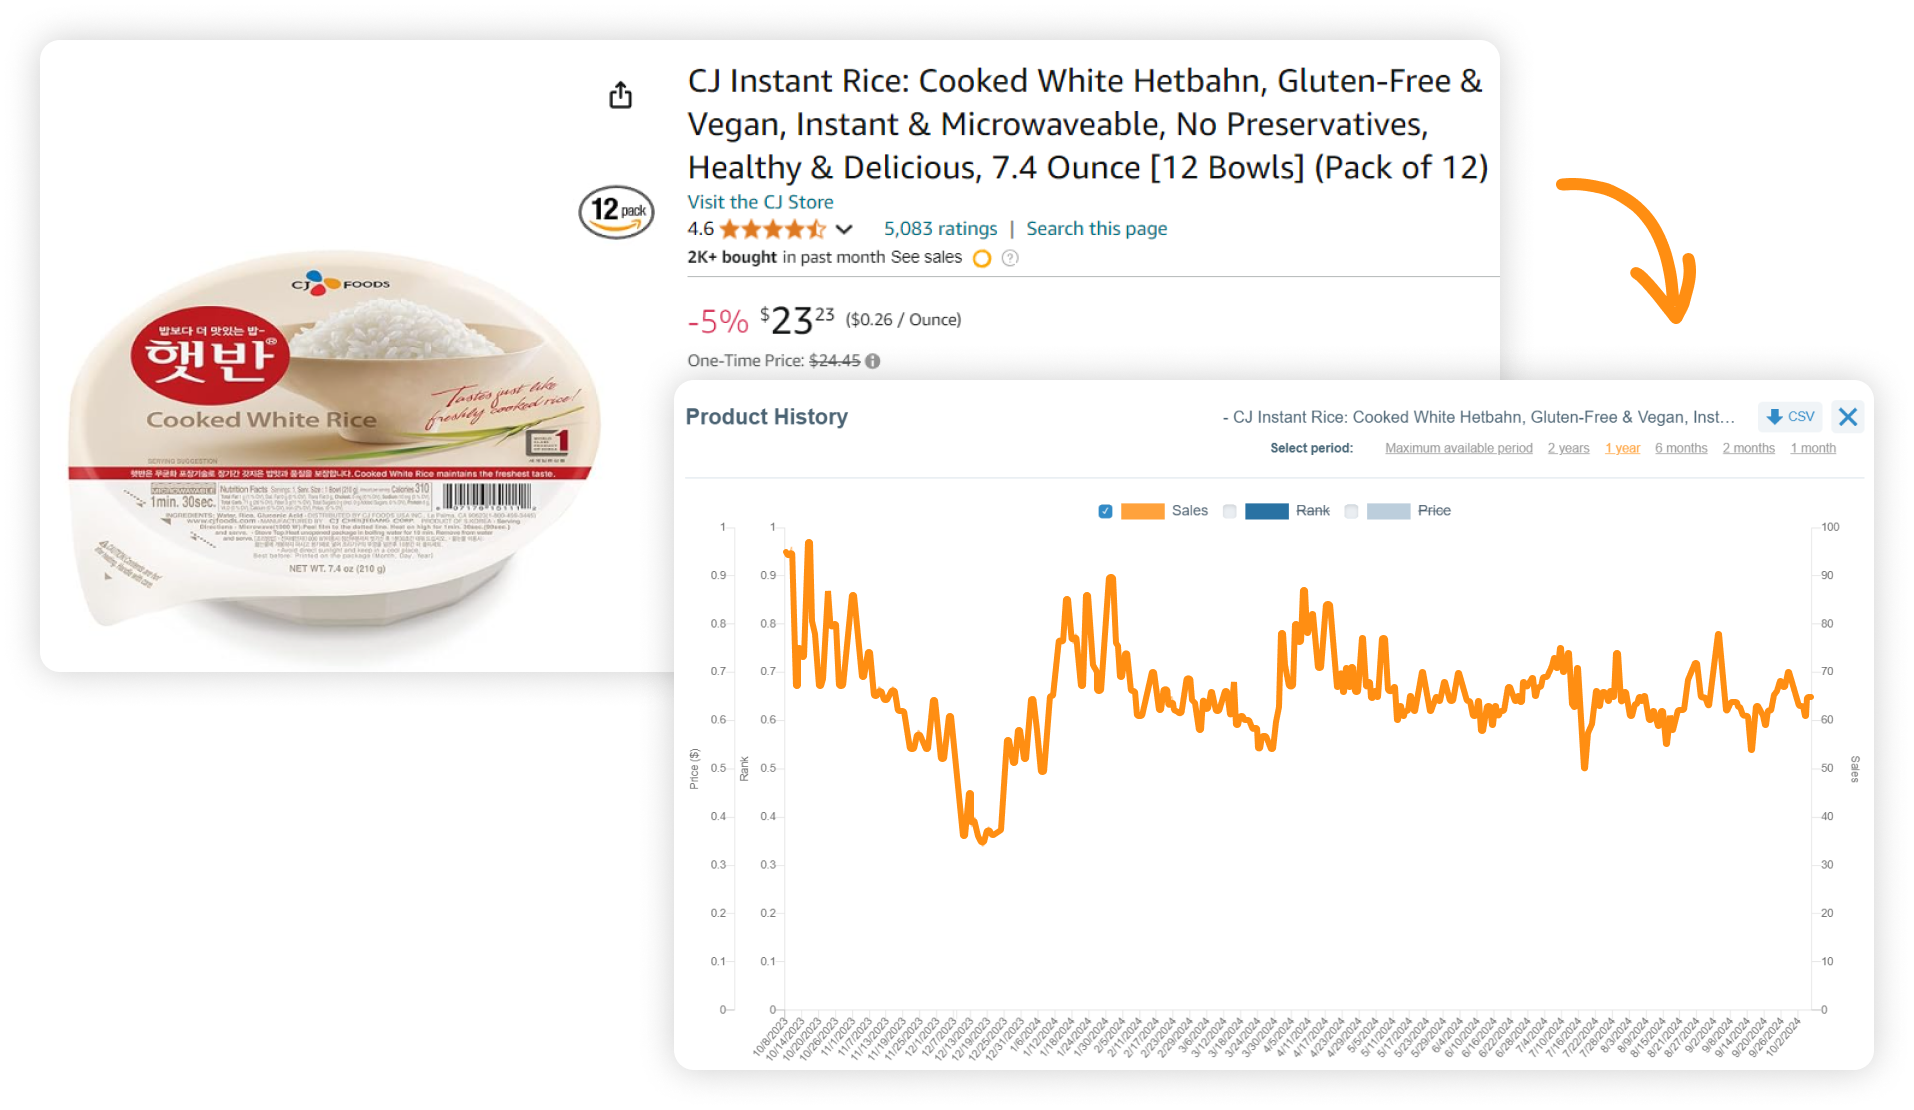Enable the Rank checkbox in the chart legend

click(1229, 510)
